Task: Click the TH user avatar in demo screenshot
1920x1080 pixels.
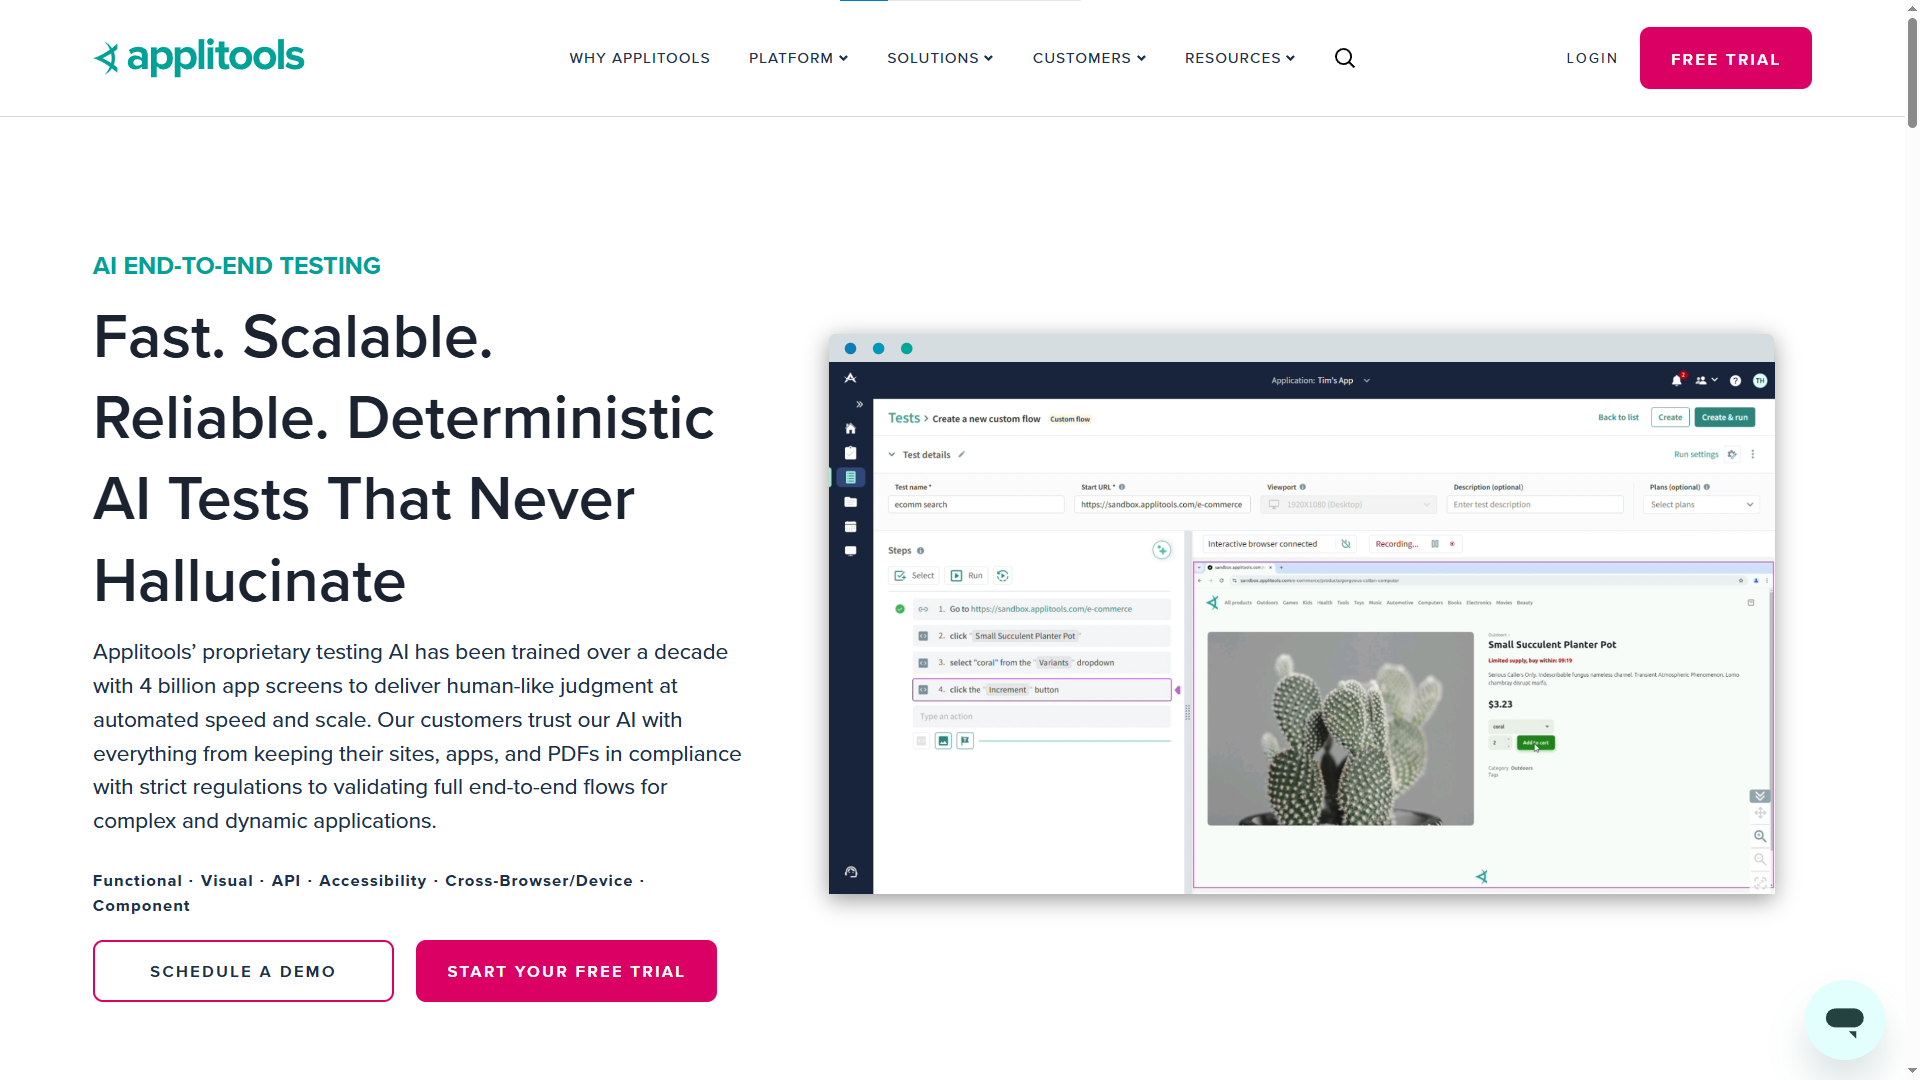Action: [x=1760, y=380]
